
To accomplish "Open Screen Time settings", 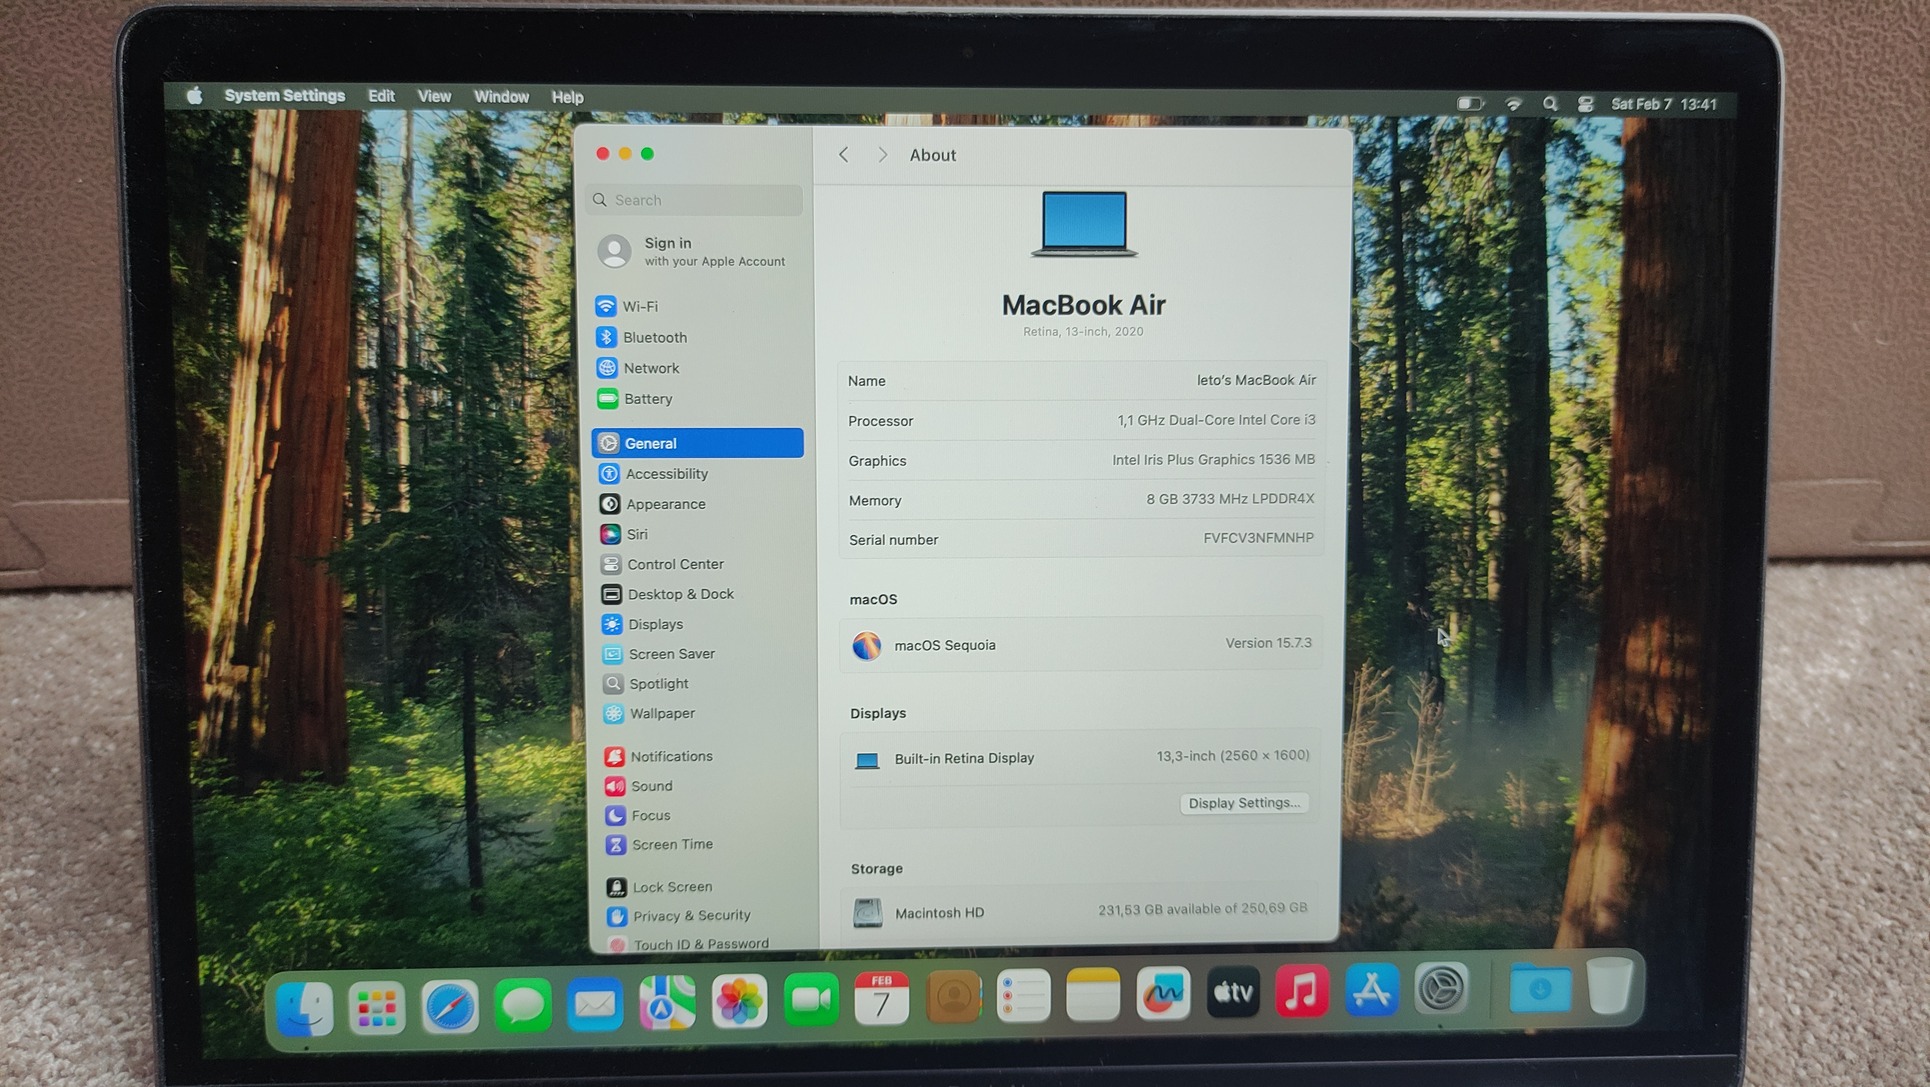I will (x=671, y=844).
